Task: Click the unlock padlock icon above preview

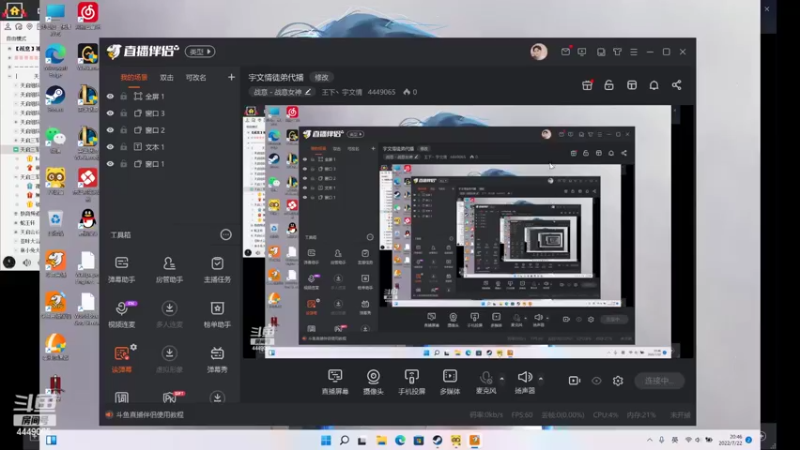Action: coord(609,85)
